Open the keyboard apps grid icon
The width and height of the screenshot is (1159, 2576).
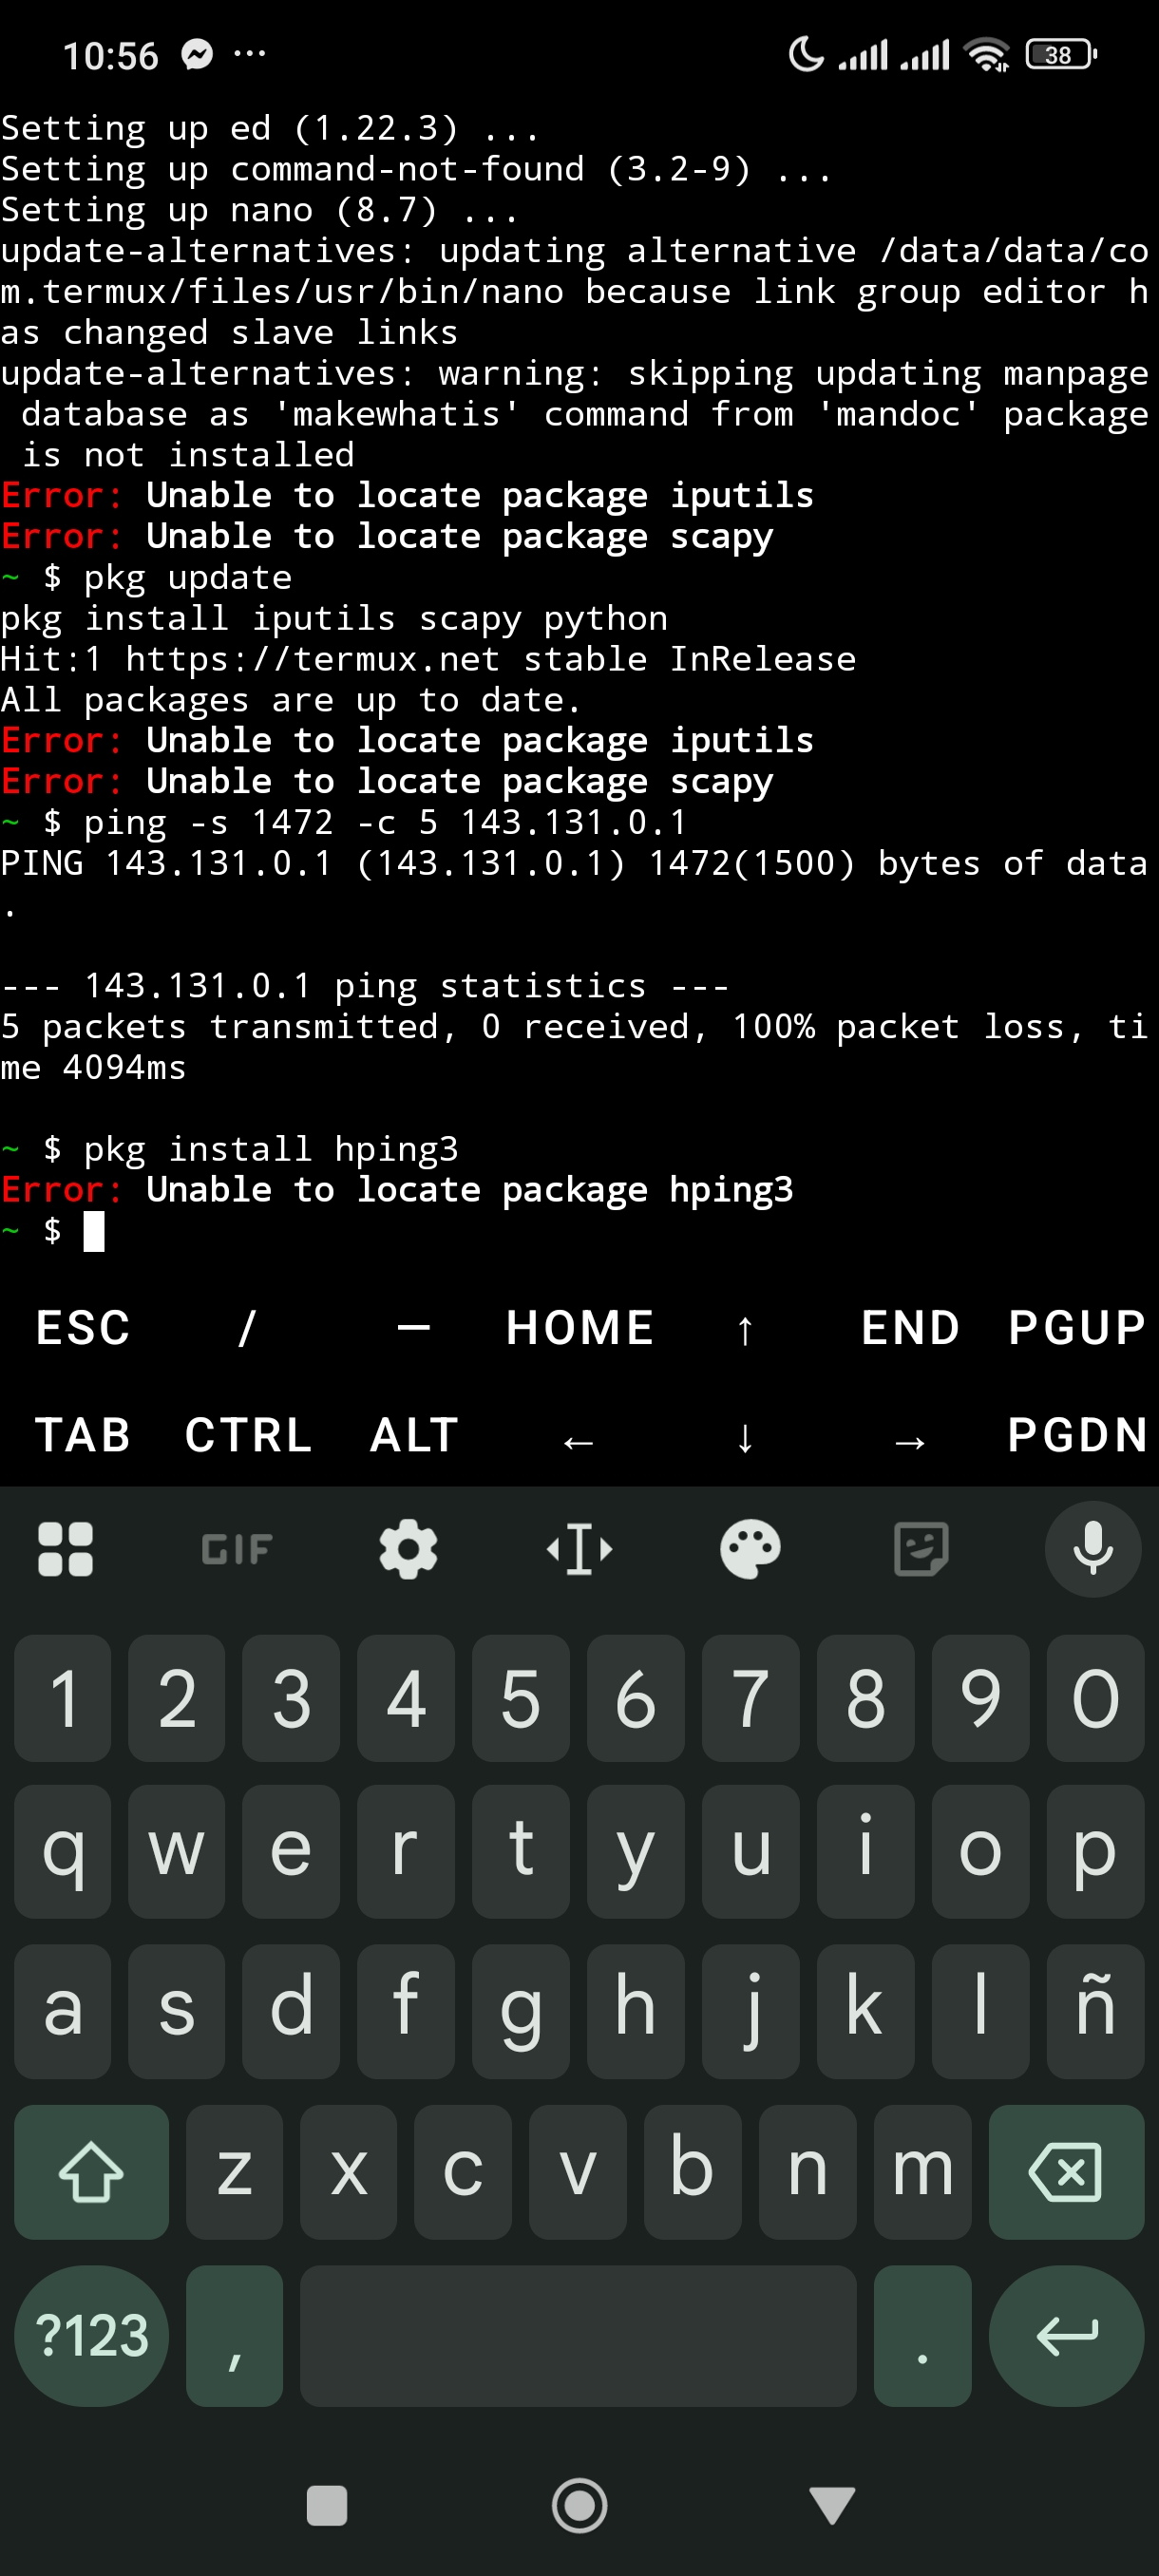click(65, 1549)
